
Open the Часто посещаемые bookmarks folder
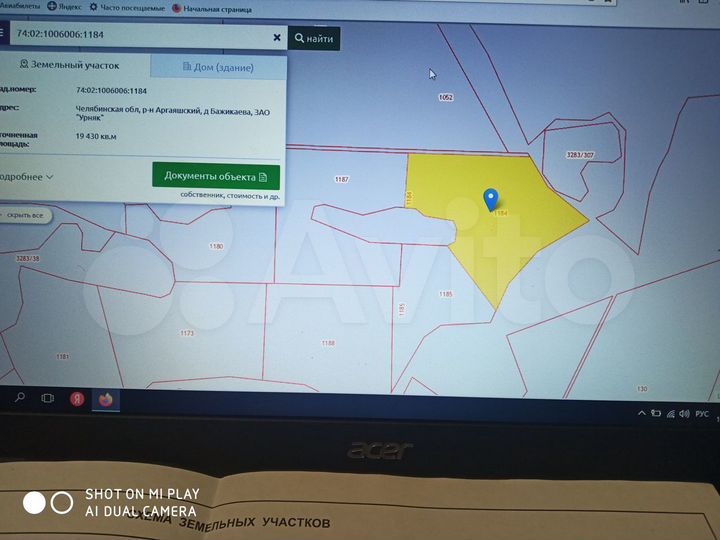click(x=127, y=7)
